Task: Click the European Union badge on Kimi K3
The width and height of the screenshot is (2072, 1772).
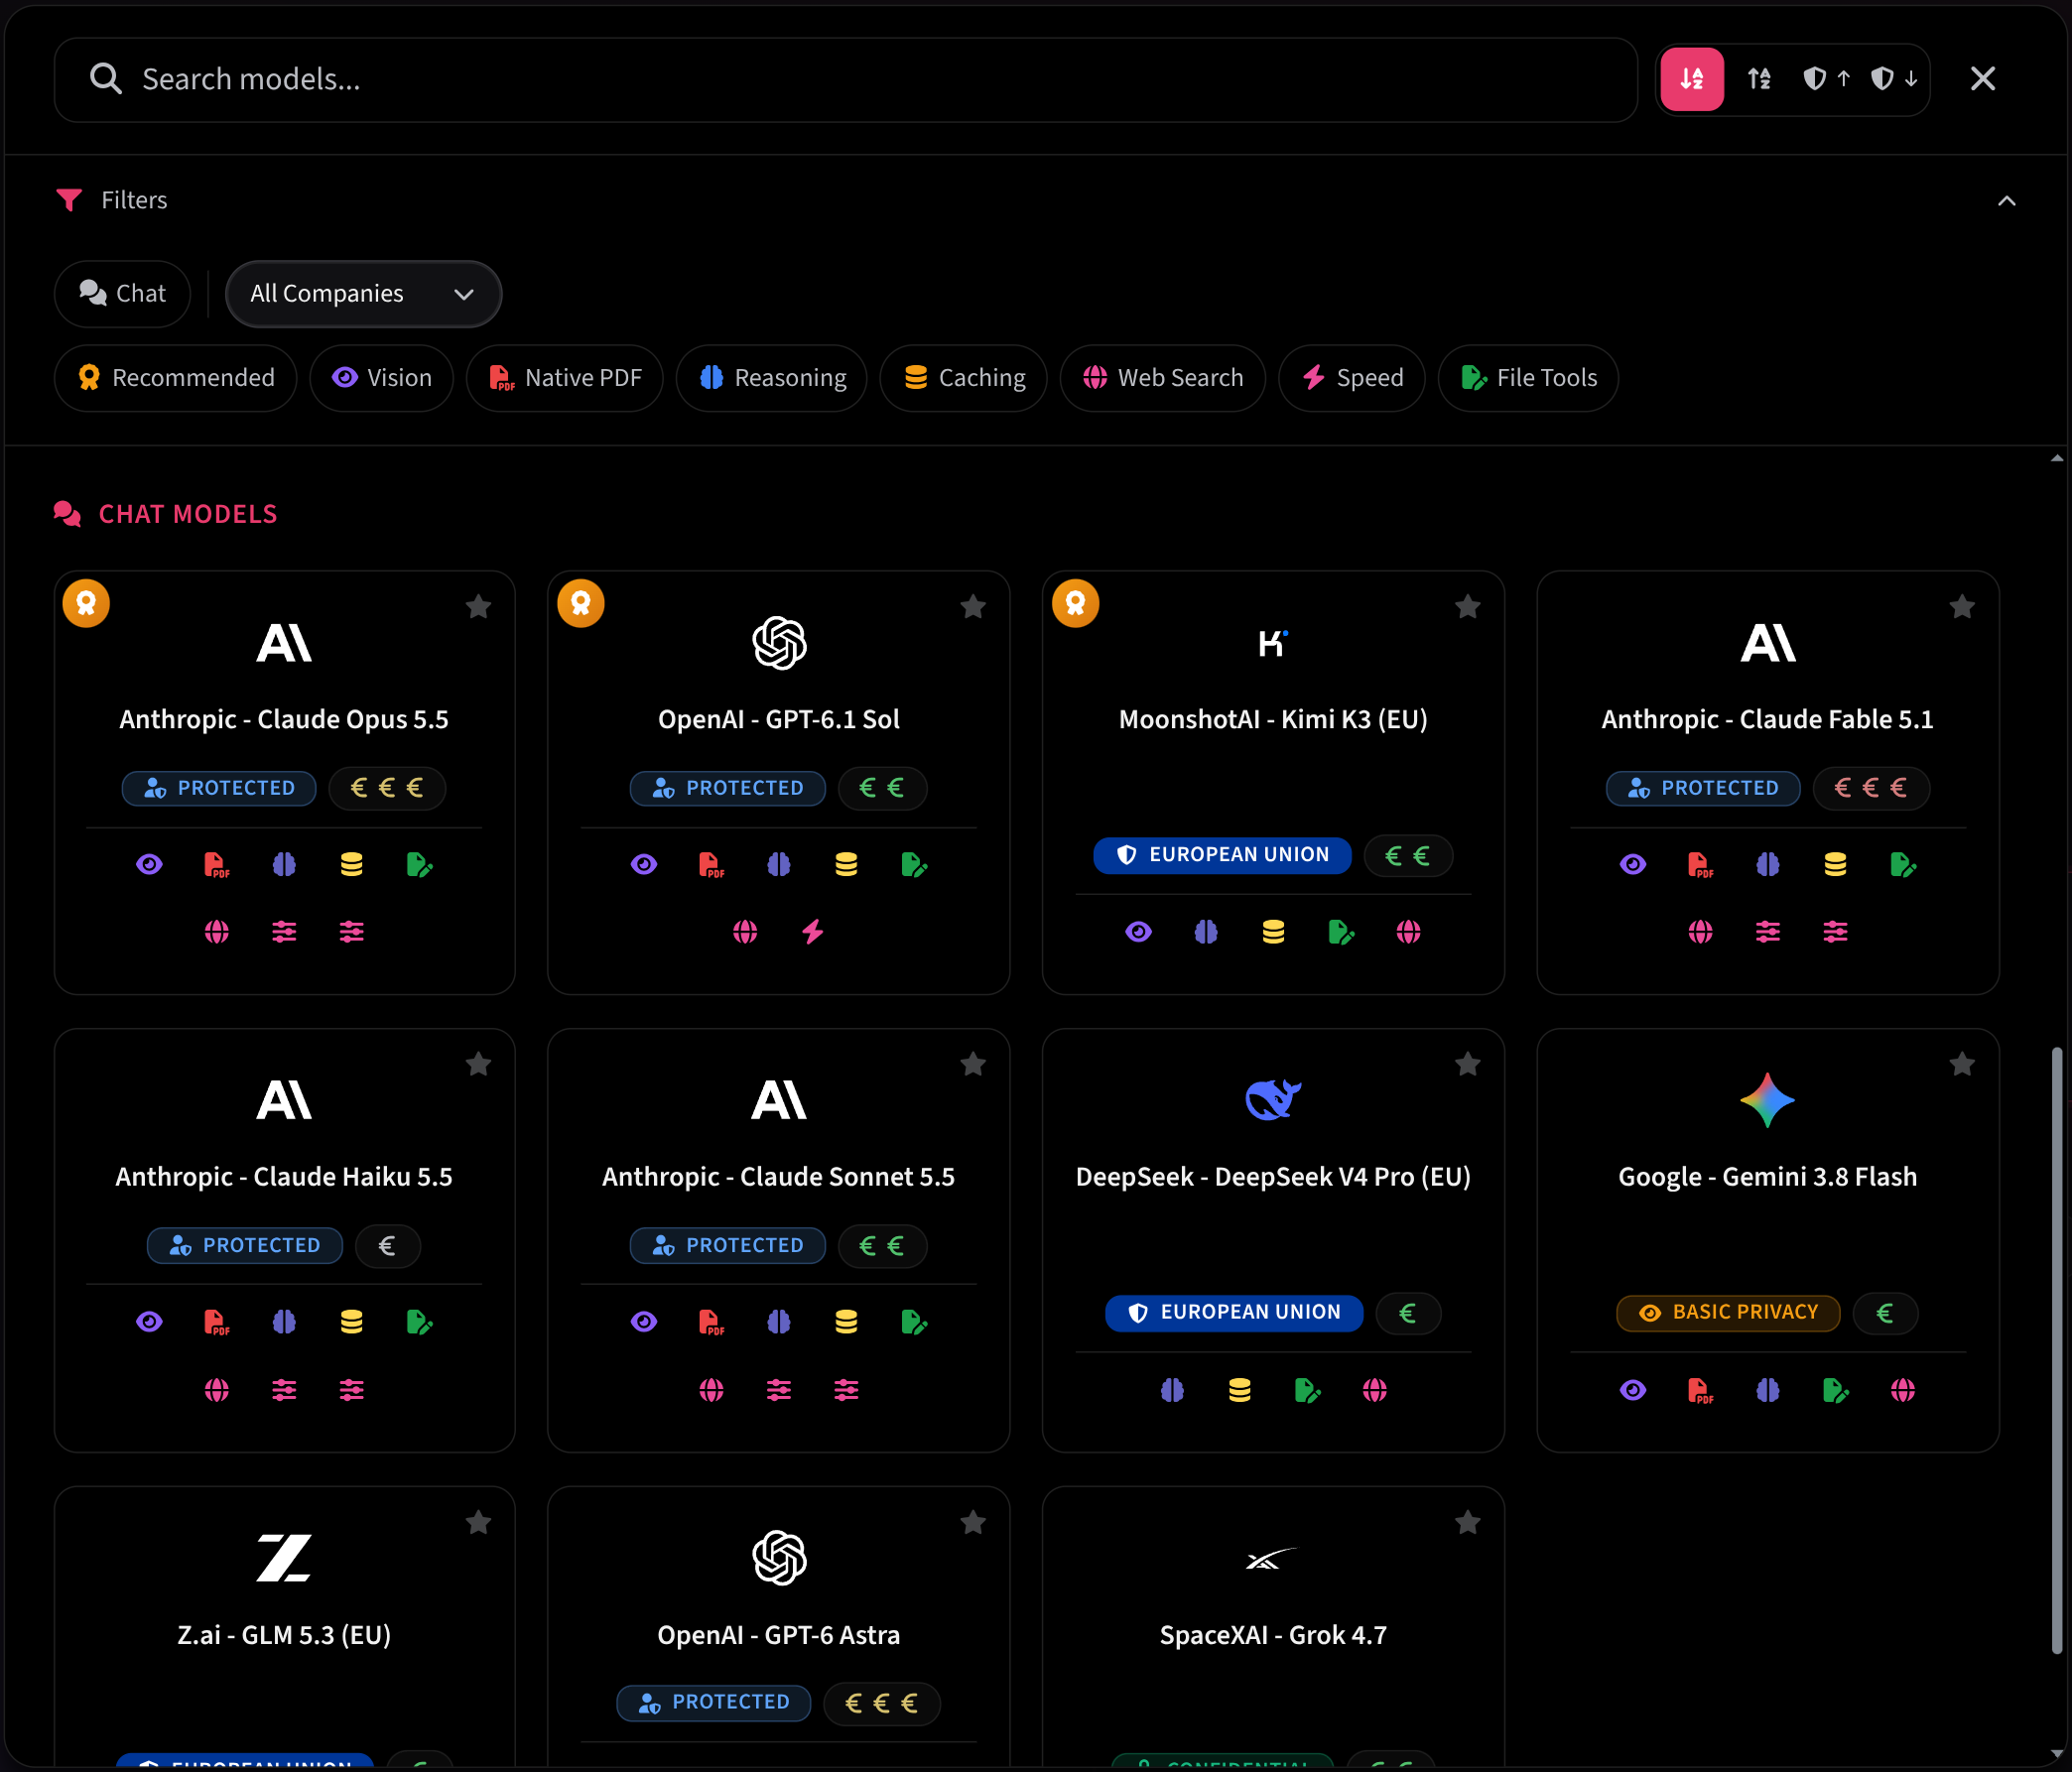Action: pyautogui.click(x=1222, y=855)
